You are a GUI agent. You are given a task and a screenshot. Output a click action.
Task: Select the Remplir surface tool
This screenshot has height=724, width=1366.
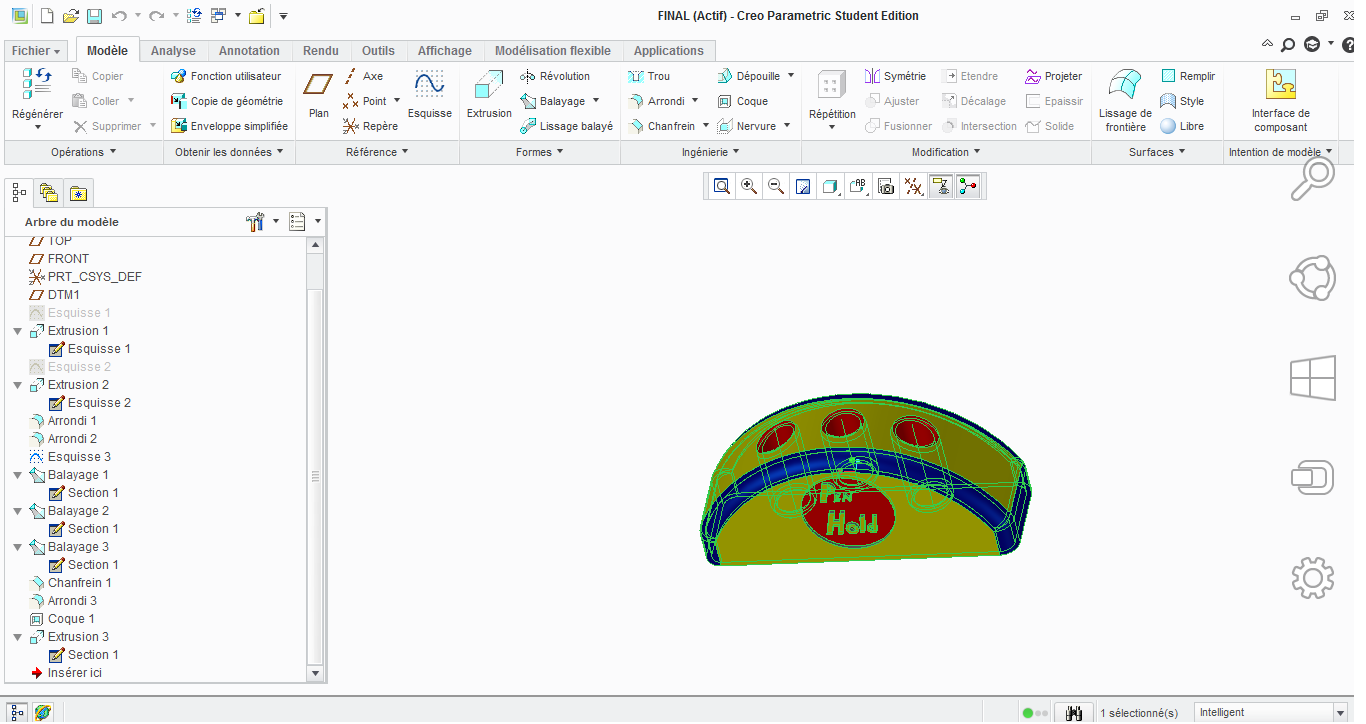(x=1188, y=76)
